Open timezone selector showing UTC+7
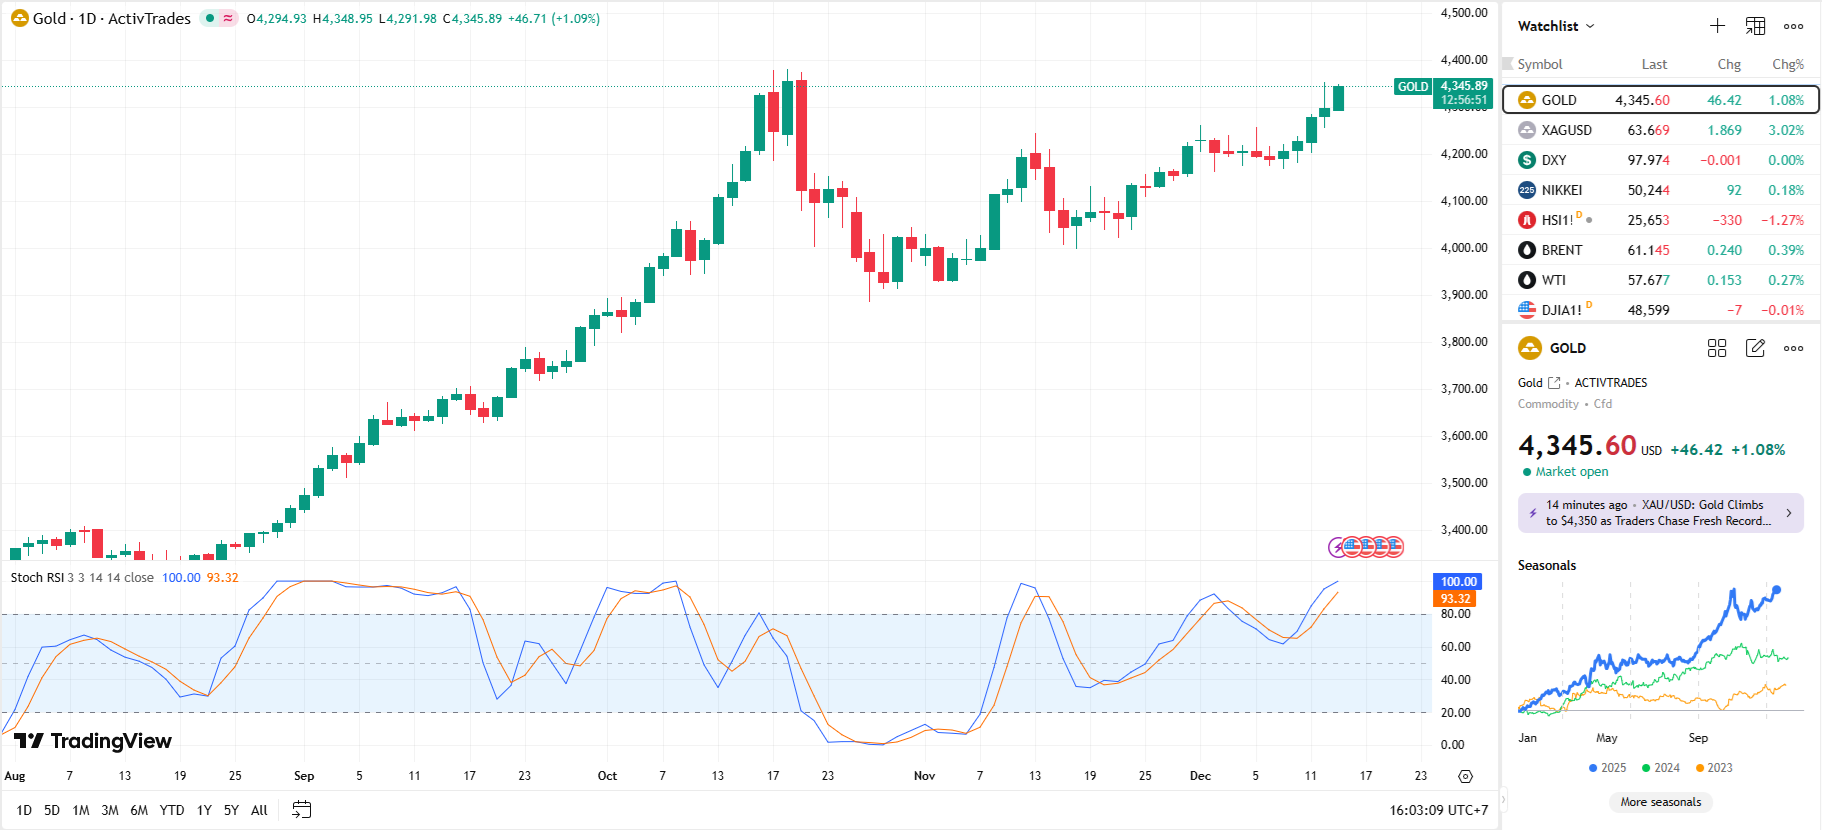1822x830 pixels. (x=1438, y=810)
